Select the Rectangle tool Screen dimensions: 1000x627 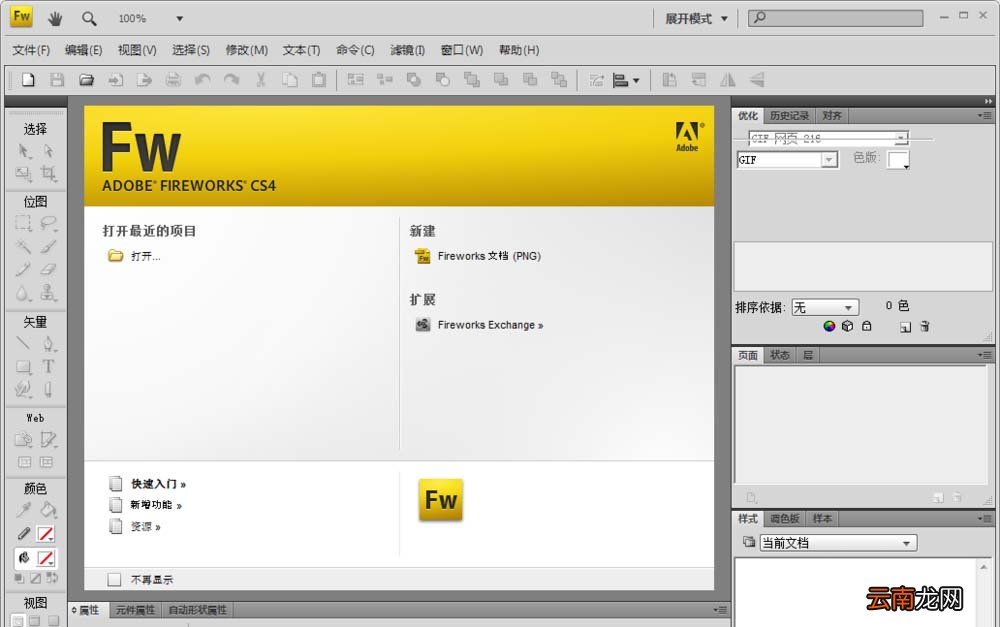point(24,367)
